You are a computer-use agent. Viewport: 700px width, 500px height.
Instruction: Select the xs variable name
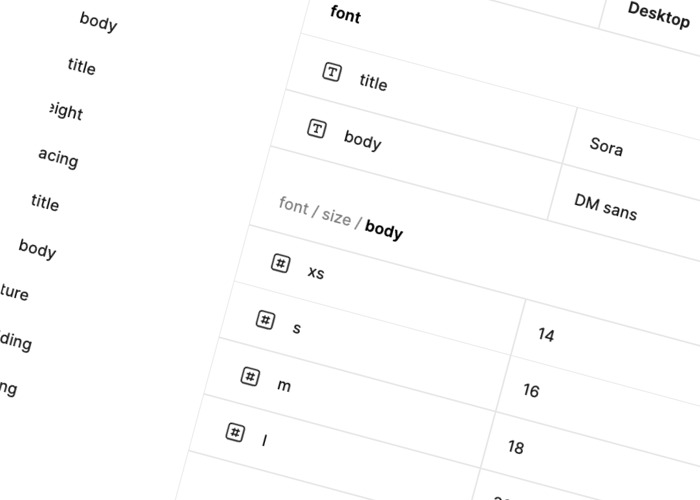pos(316,272)
